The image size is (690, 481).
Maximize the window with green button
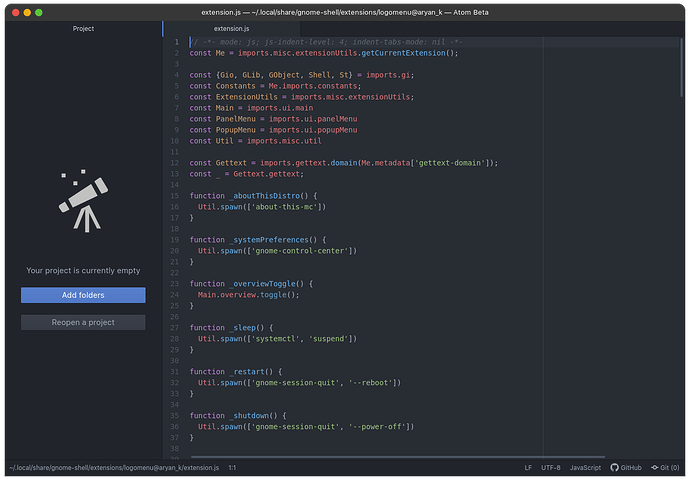(x=40, y=12)
